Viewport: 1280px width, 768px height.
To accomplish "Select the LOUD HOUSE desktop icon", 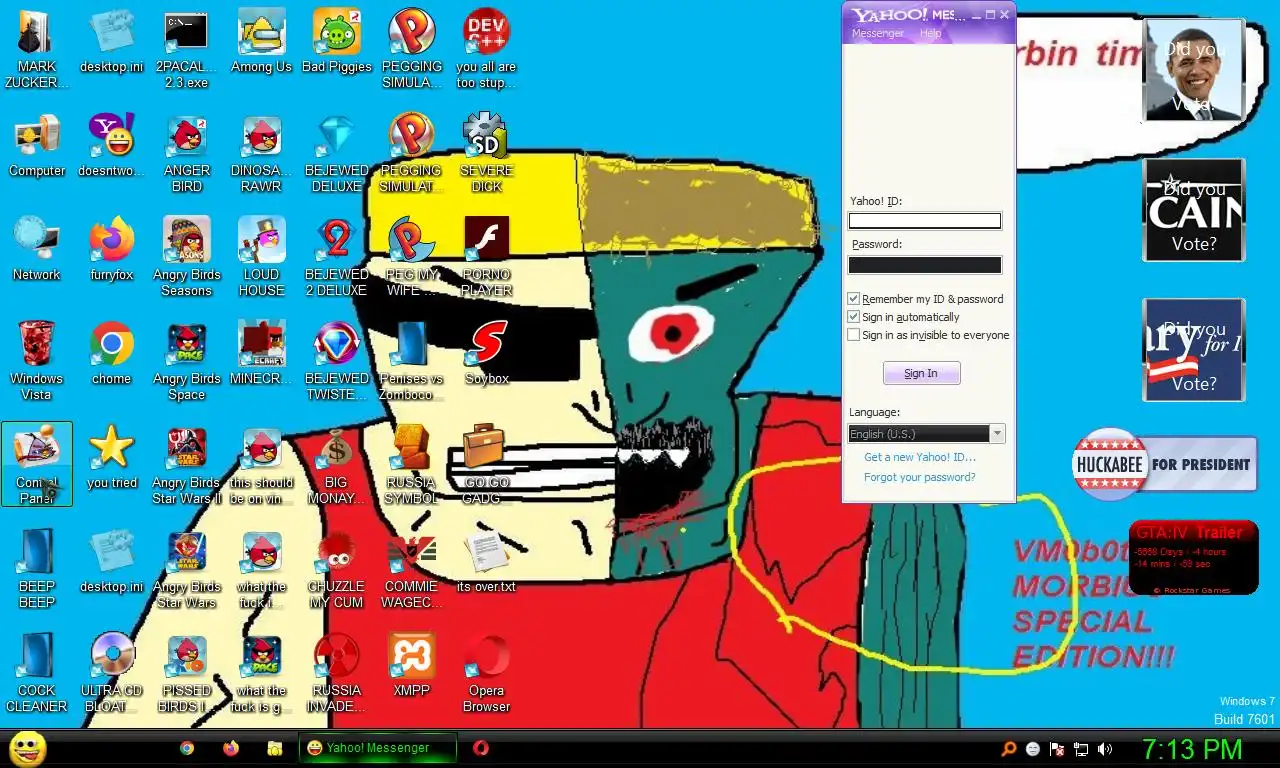I will tap(261, 256).
